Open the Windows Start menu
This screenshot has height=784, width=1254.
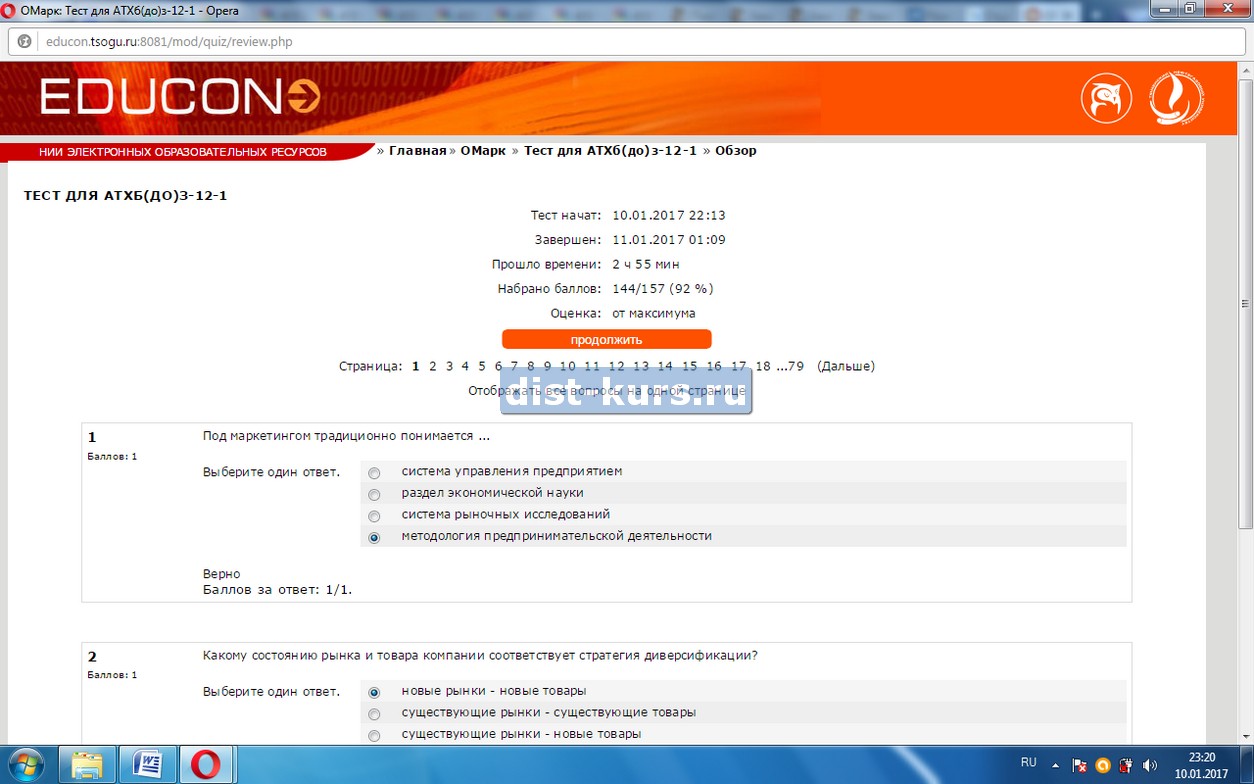25,765
